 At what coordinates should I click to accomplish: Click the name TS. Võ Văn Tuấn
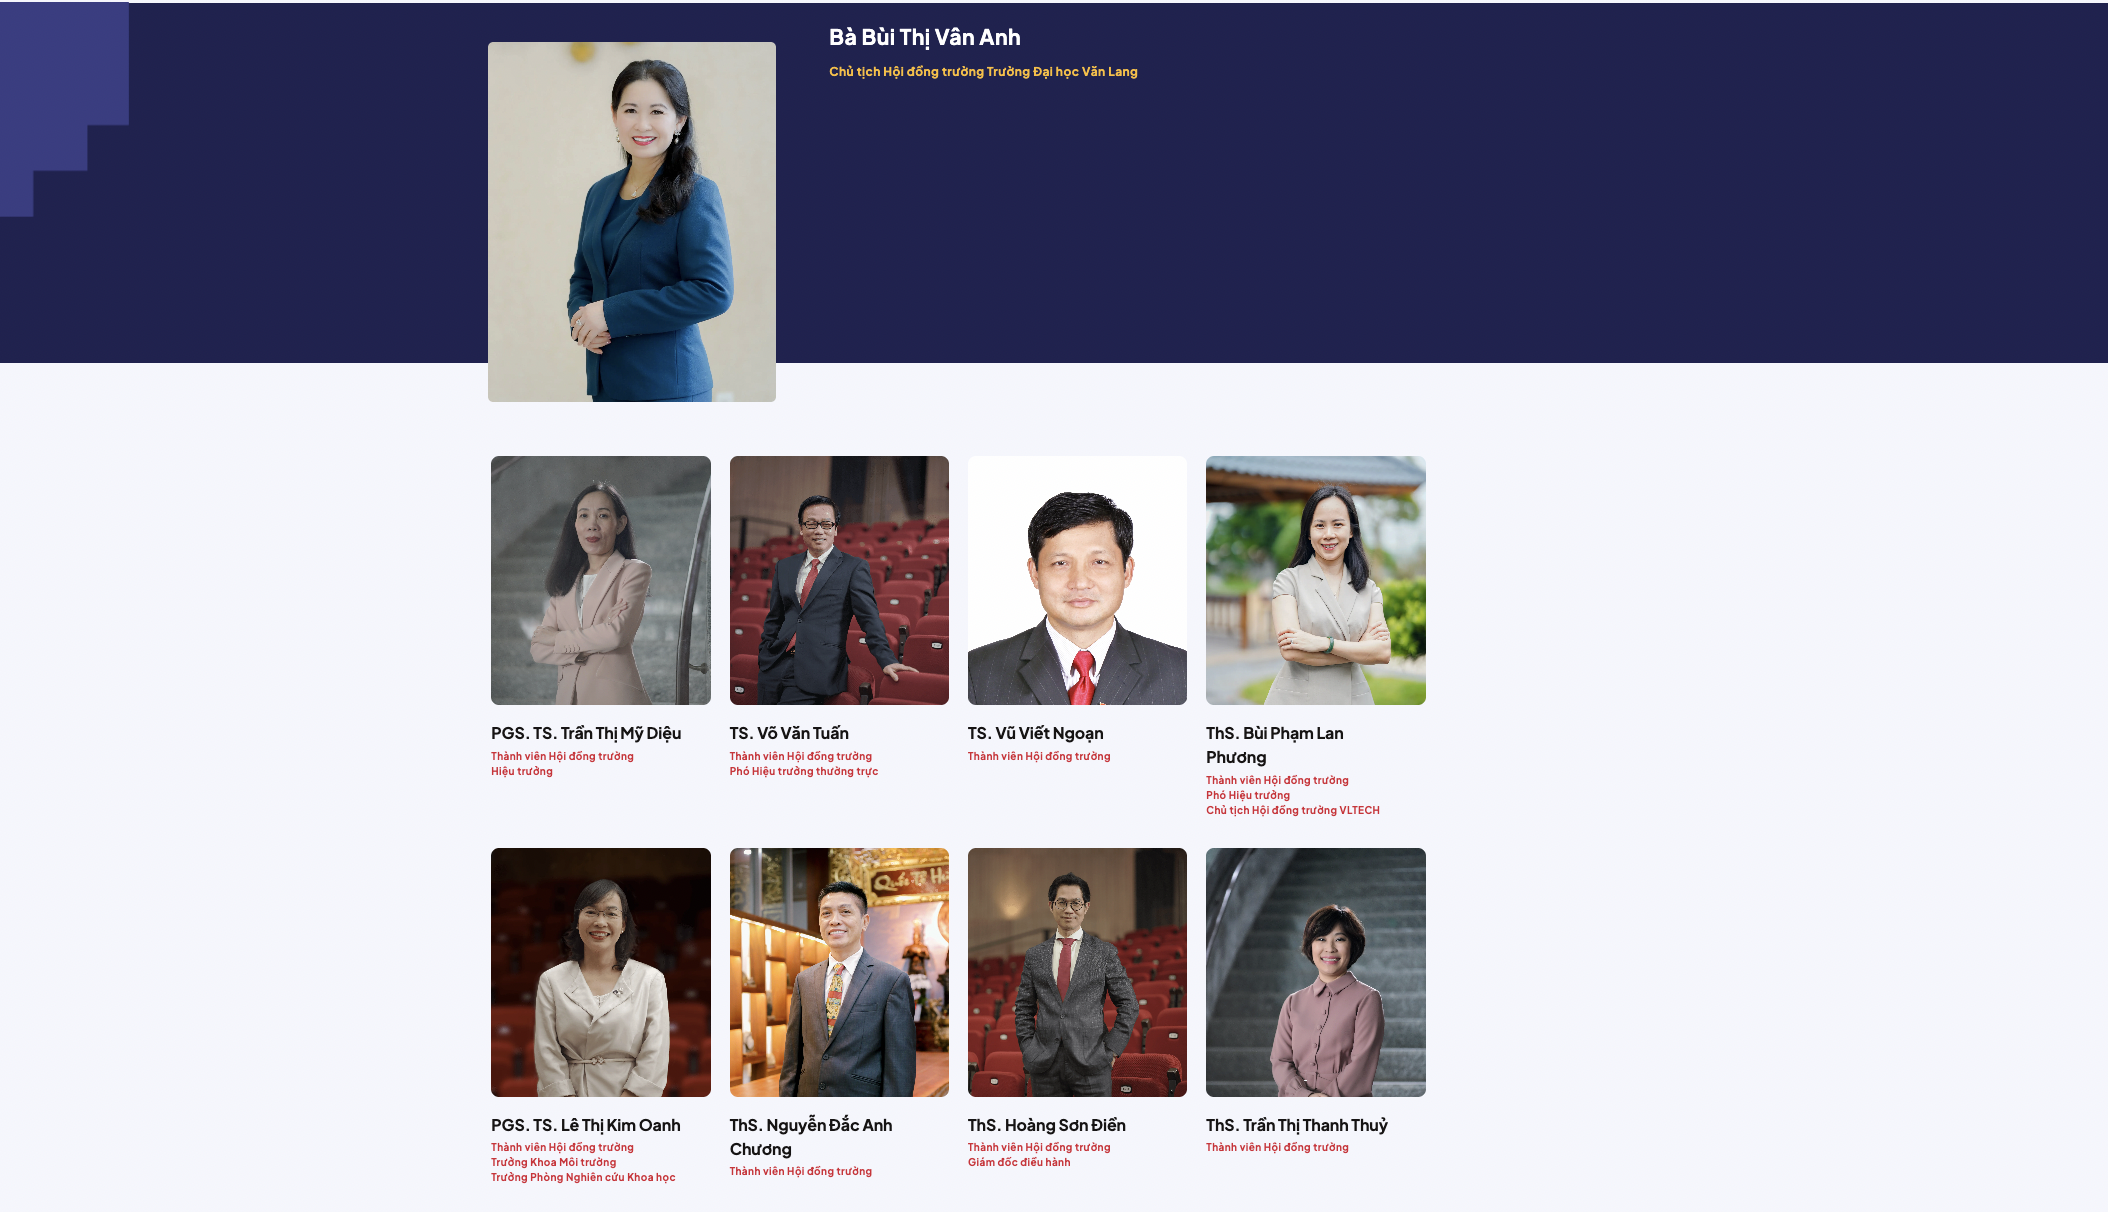[789, 733]
